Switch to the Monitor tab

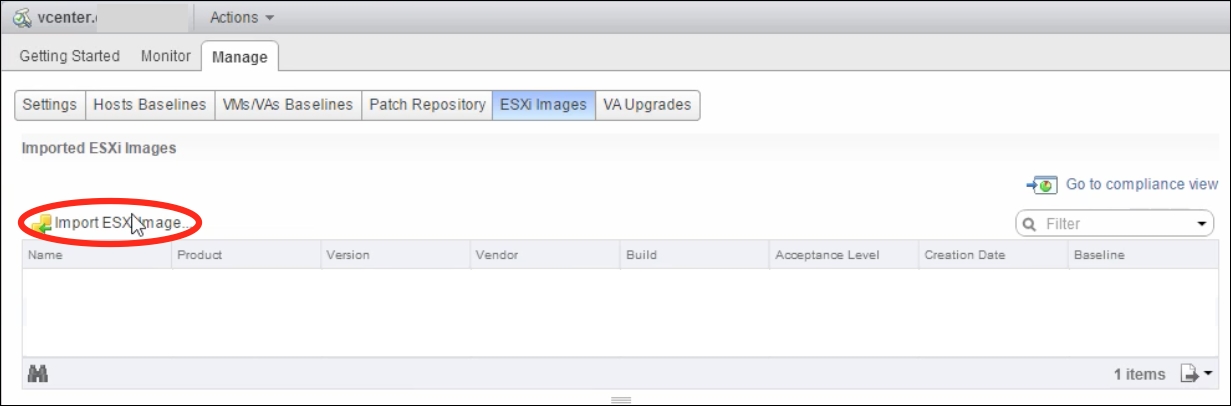[x=166, y=56]
